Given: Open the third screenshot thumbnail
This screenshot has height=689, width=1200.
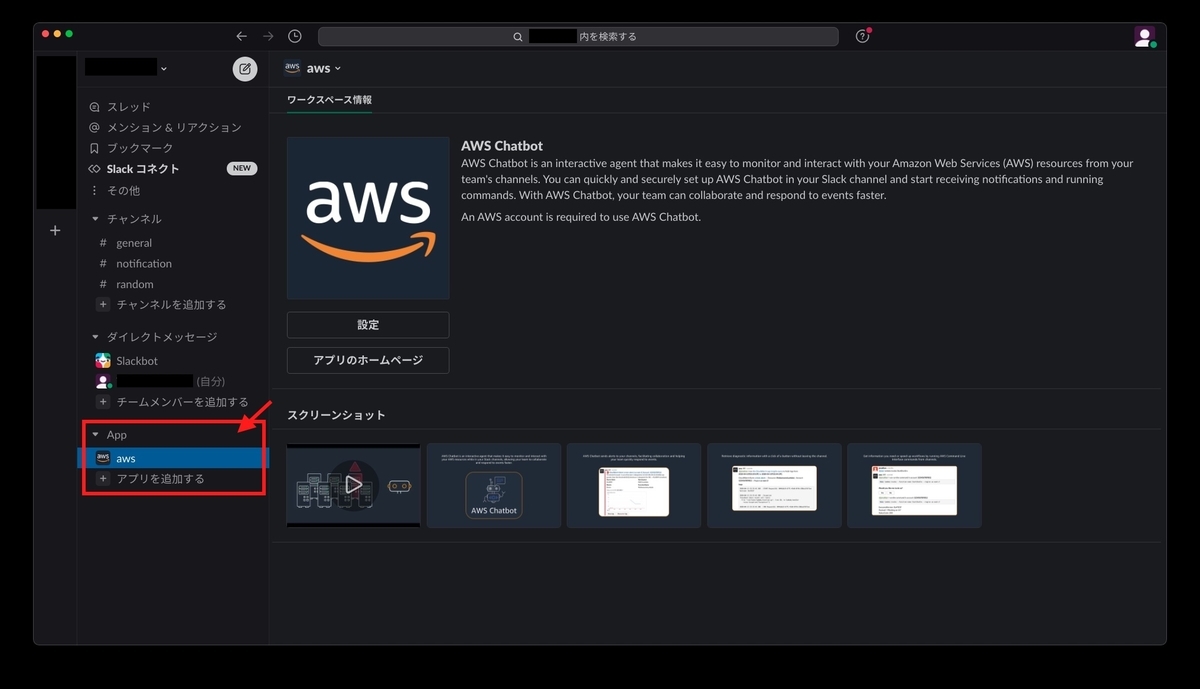Looking at the screenshot, I should [x=634, y=485].
